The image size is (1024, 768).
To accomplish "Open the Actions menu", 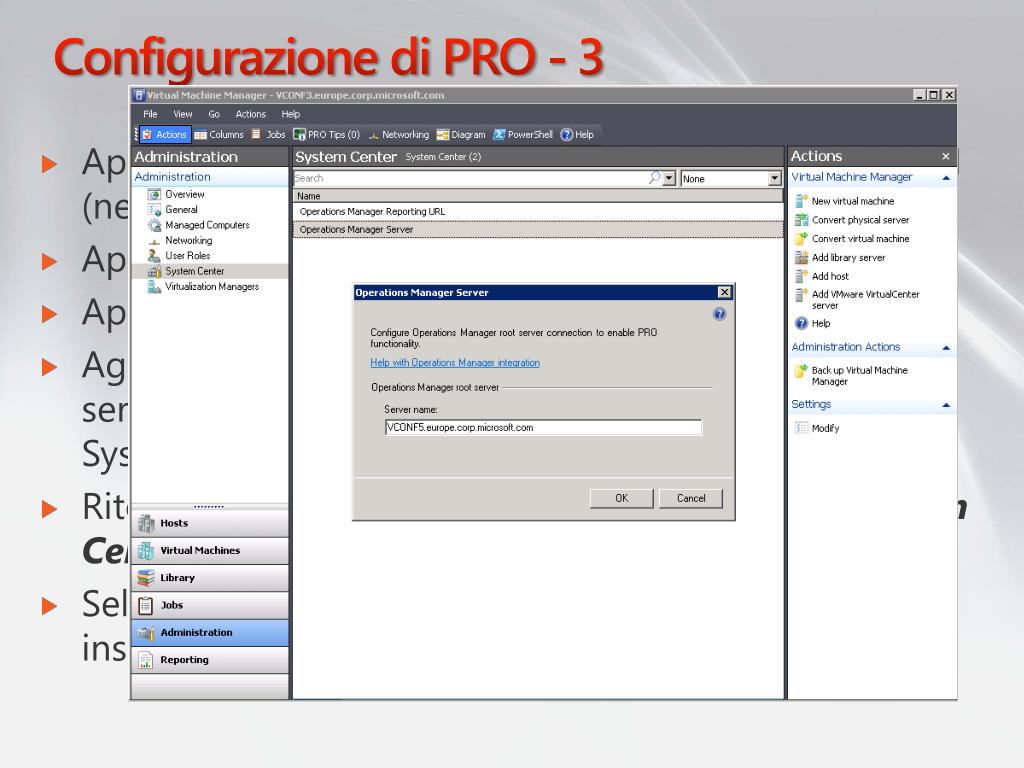I will pos(250,114).
